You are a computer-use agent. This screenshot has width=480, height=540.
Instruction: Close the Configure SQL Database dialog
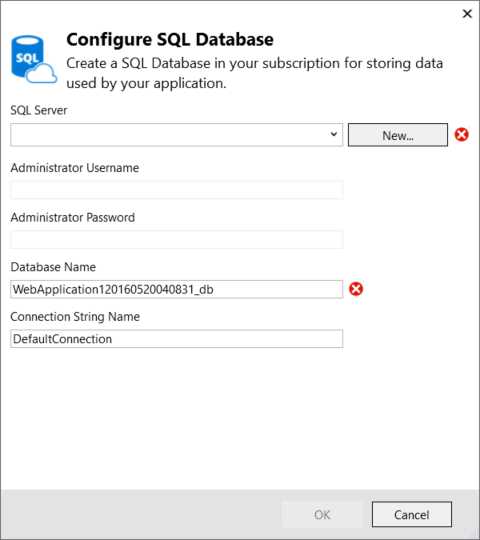click(x=467, y=14)
